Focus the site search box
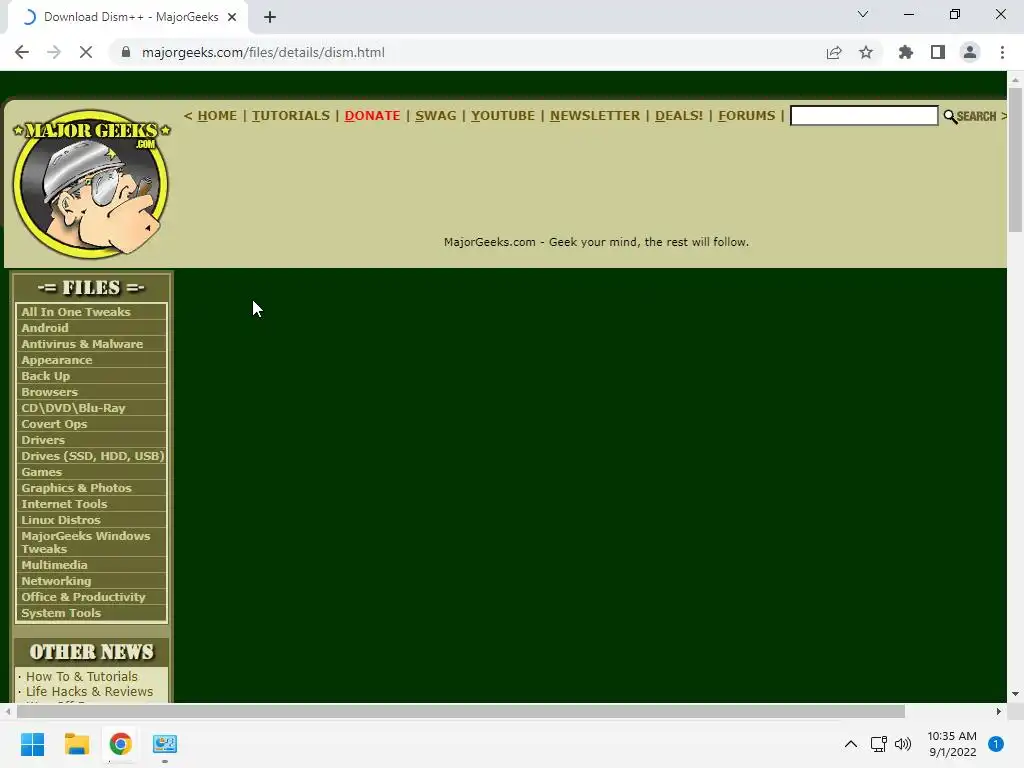 pos(864,116)
